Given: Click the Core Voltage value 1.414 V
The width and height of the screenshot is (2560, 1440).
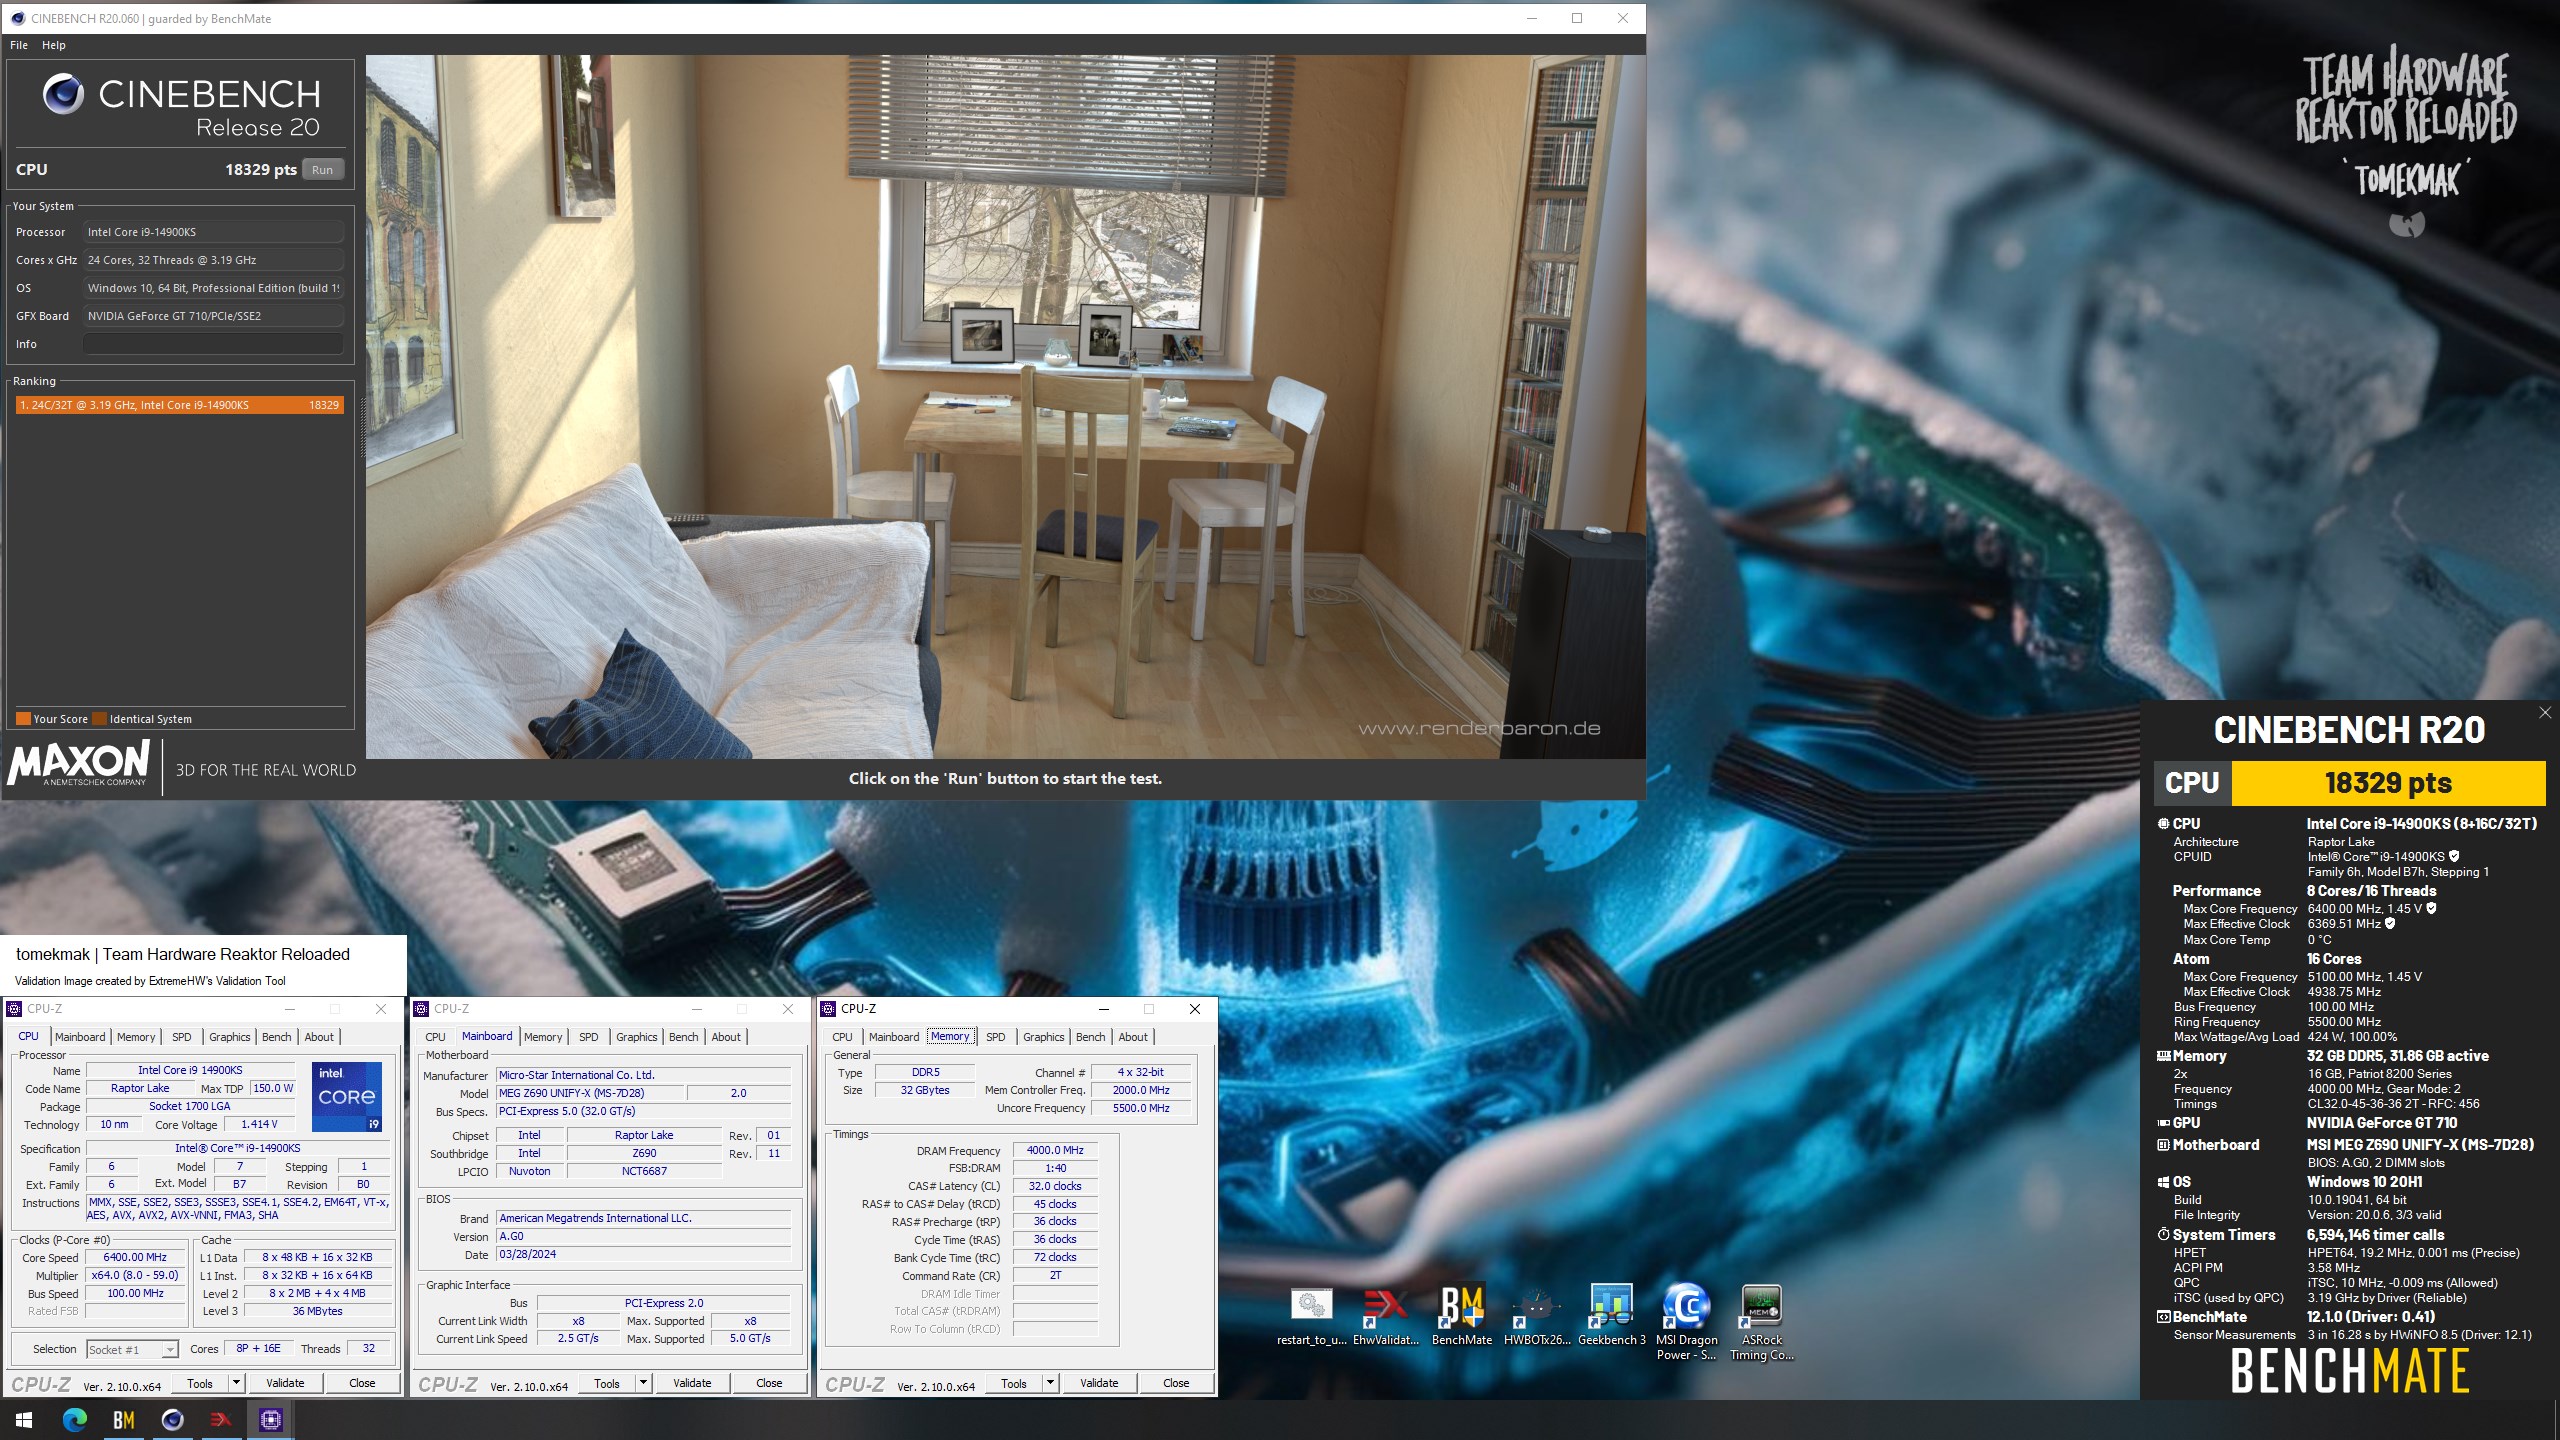Looking at the screenshot, I should click(259, 1124).
